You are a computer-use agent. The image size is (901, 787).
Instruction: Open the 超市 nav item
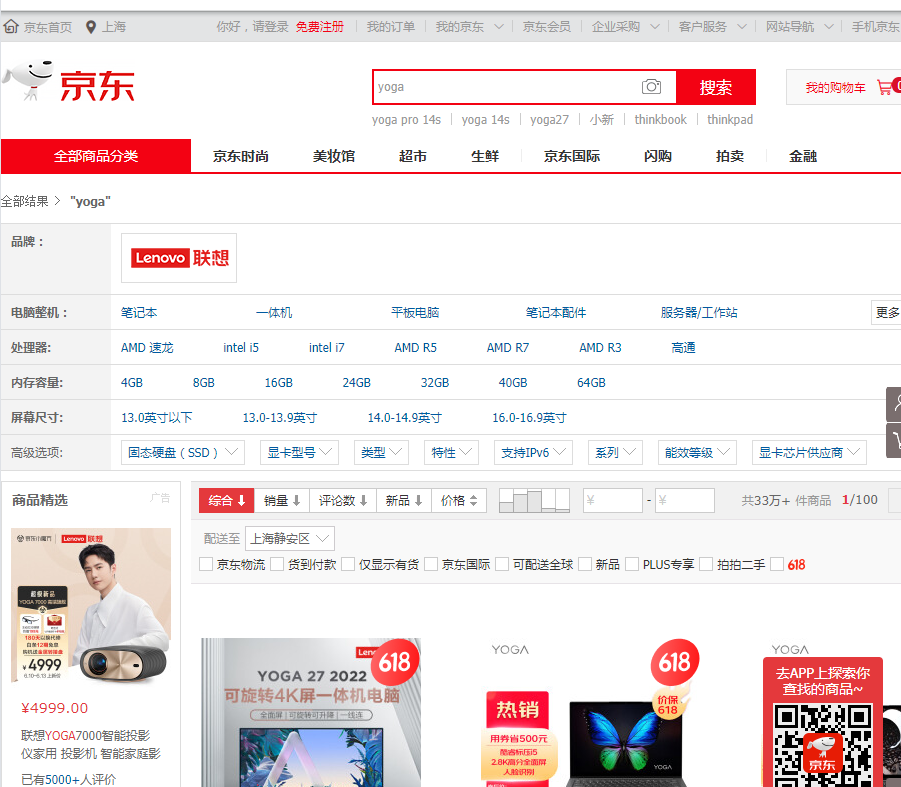[x=413, y=156]
